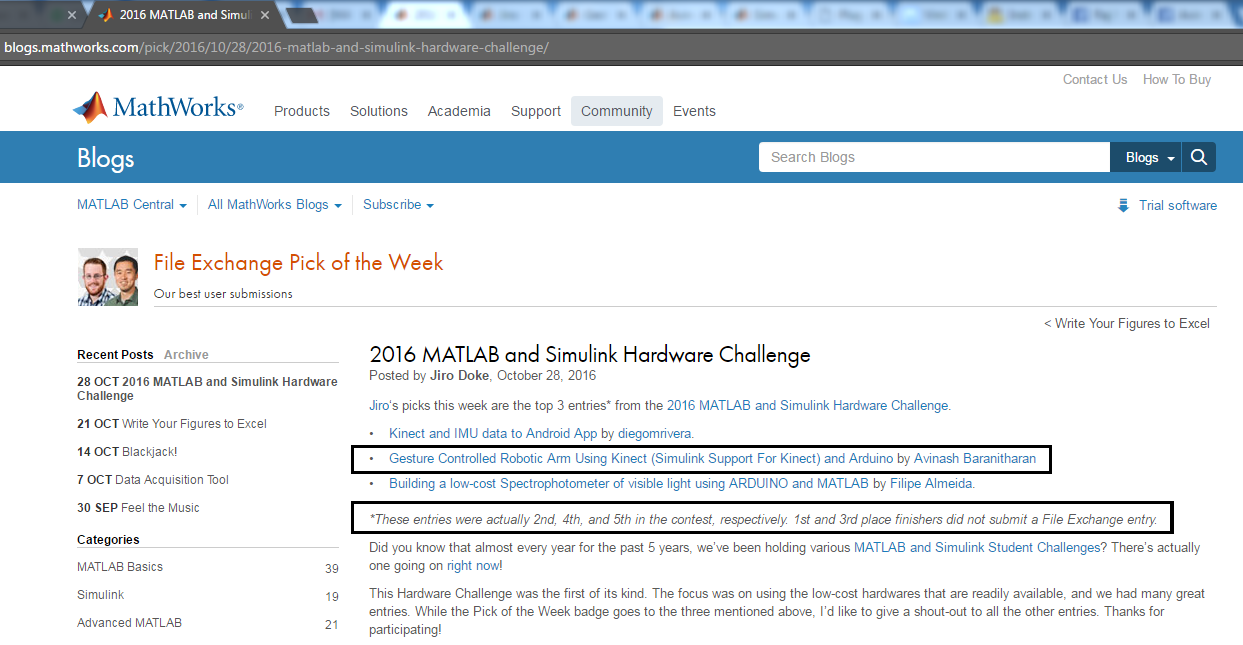Open the Events menu
1243x645 pixels.
[x=694, y=111]
